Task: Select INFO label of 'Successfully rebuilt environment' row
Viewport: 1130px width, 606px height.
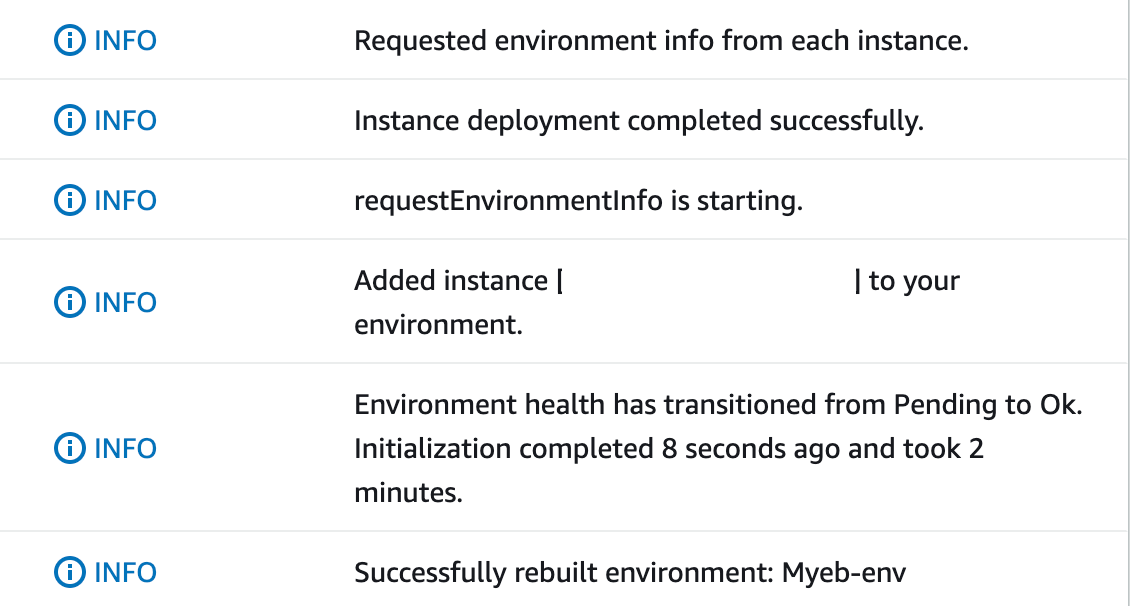Action: [125, 573]
